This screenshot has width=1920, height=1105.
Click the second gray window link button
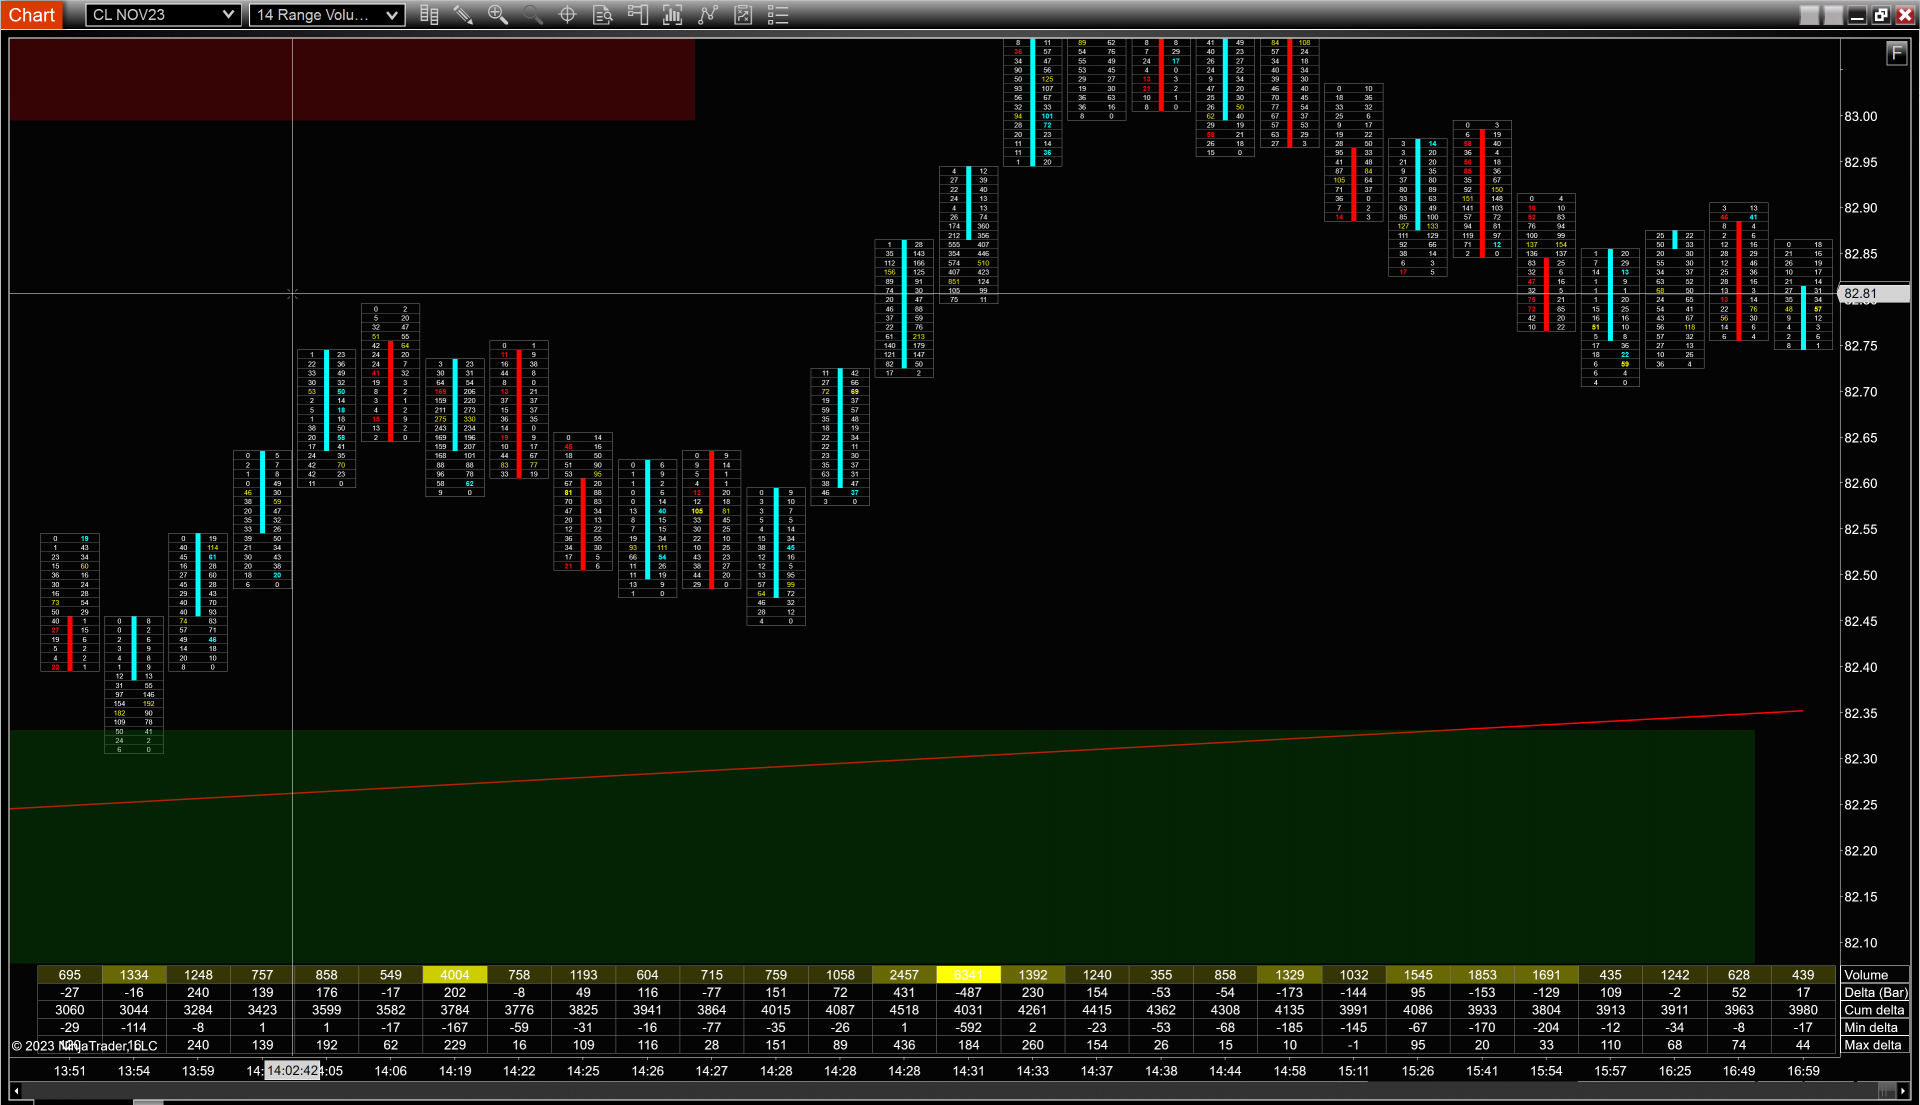click(1833, 15)
